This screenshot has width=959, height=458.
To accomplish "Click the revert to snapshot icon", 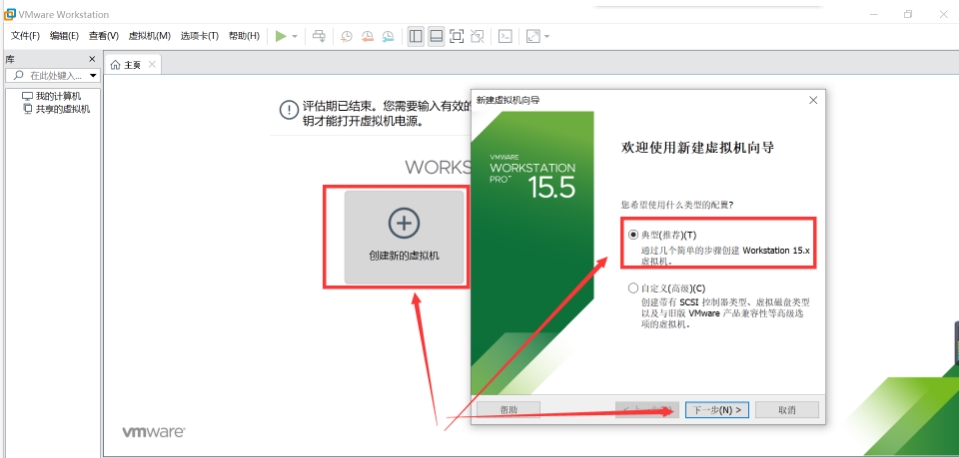I will click(x=367, y=36).
